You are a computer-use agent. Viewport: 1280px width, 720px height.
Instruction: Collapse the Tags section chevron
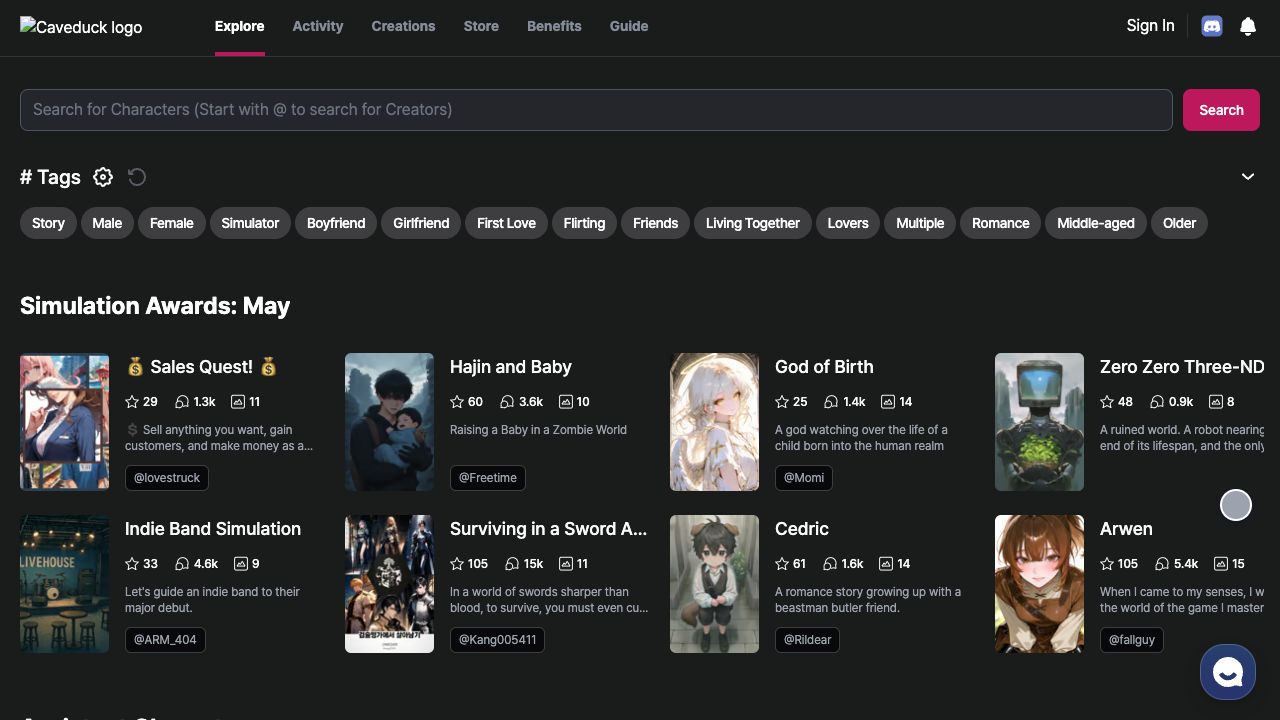pos(1248,177)
